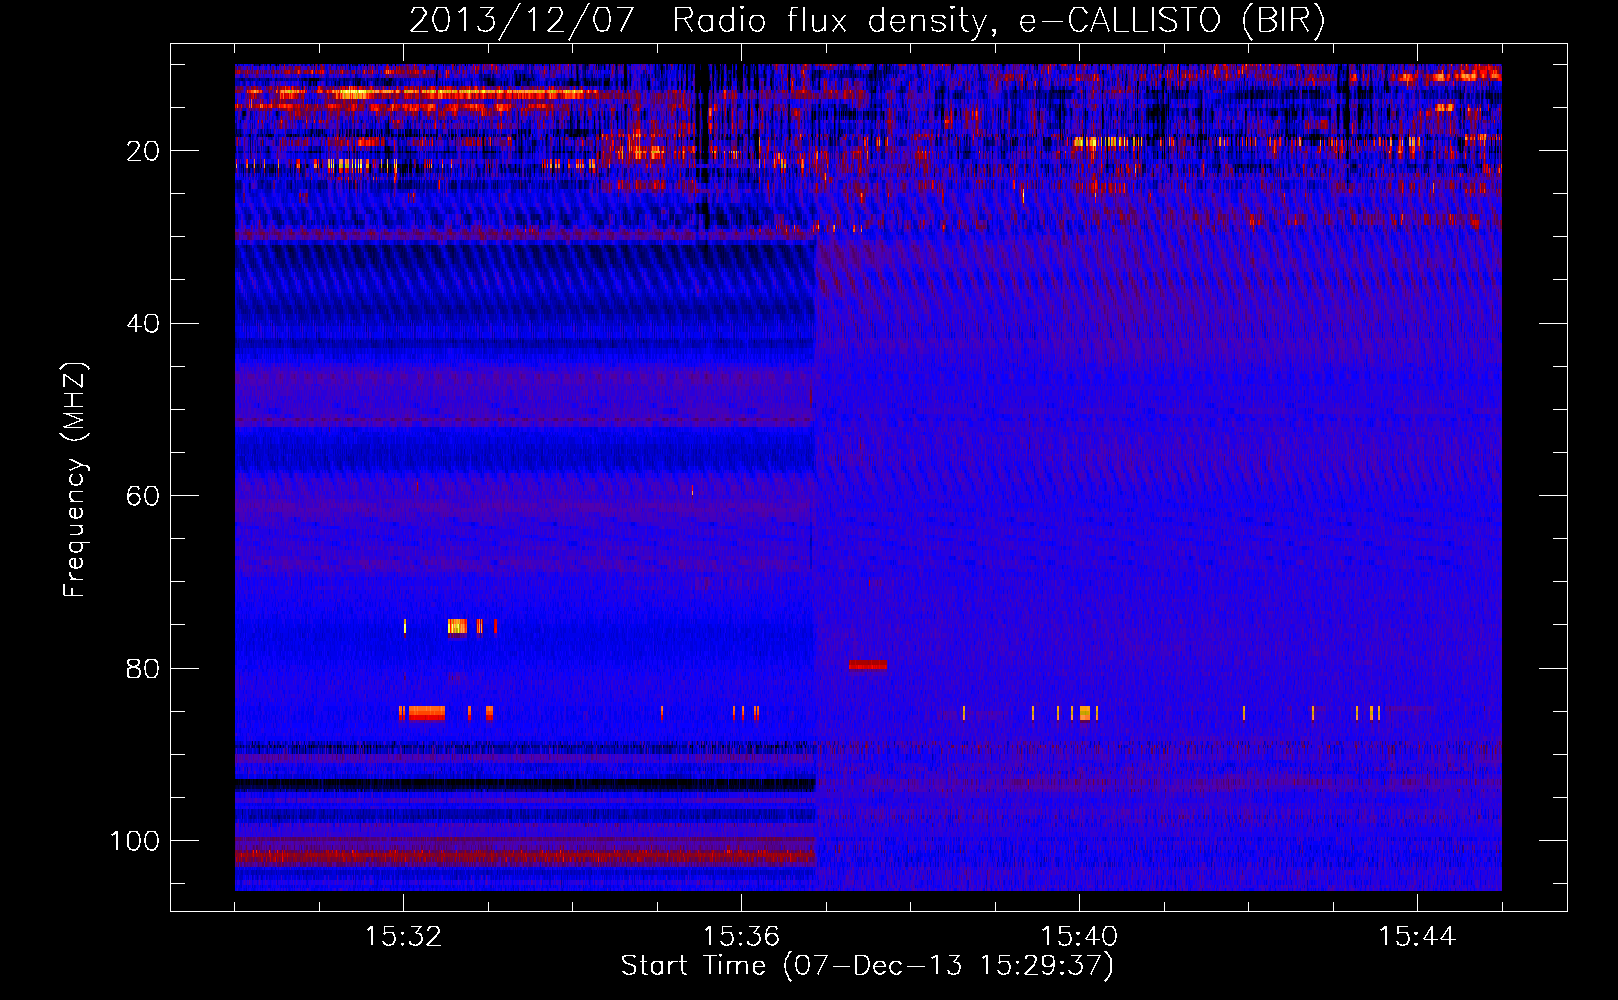Click the 80 MHz frequency tick label
This screenshot has height=1000, width=1618.
pos(143,669)
